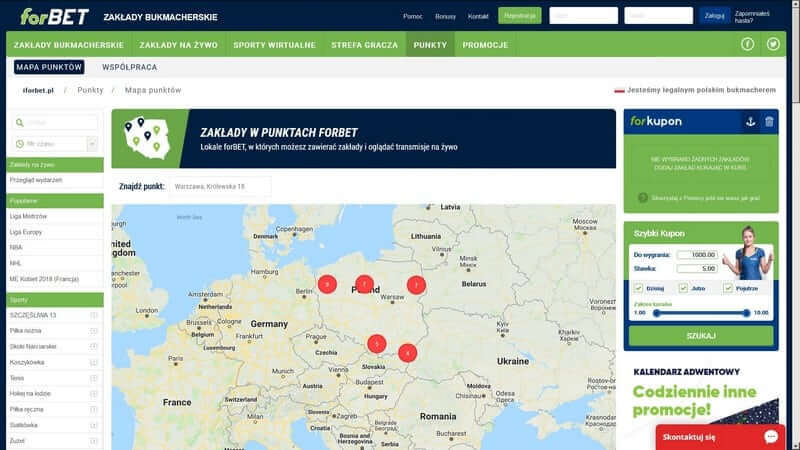Click the Zaloguj login button
This screenshot has height=450, width=800.
[x=714, y=15]
